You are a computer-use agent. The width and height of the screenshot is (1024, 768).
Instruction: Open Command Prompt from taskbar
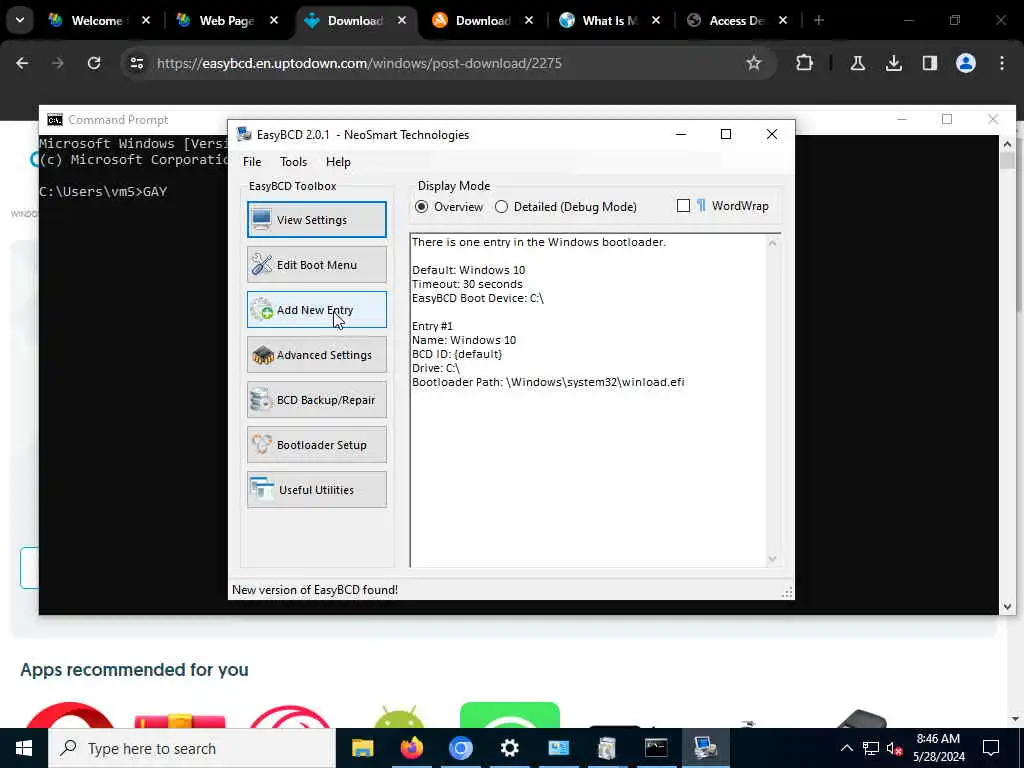click(x=656, y=748)
